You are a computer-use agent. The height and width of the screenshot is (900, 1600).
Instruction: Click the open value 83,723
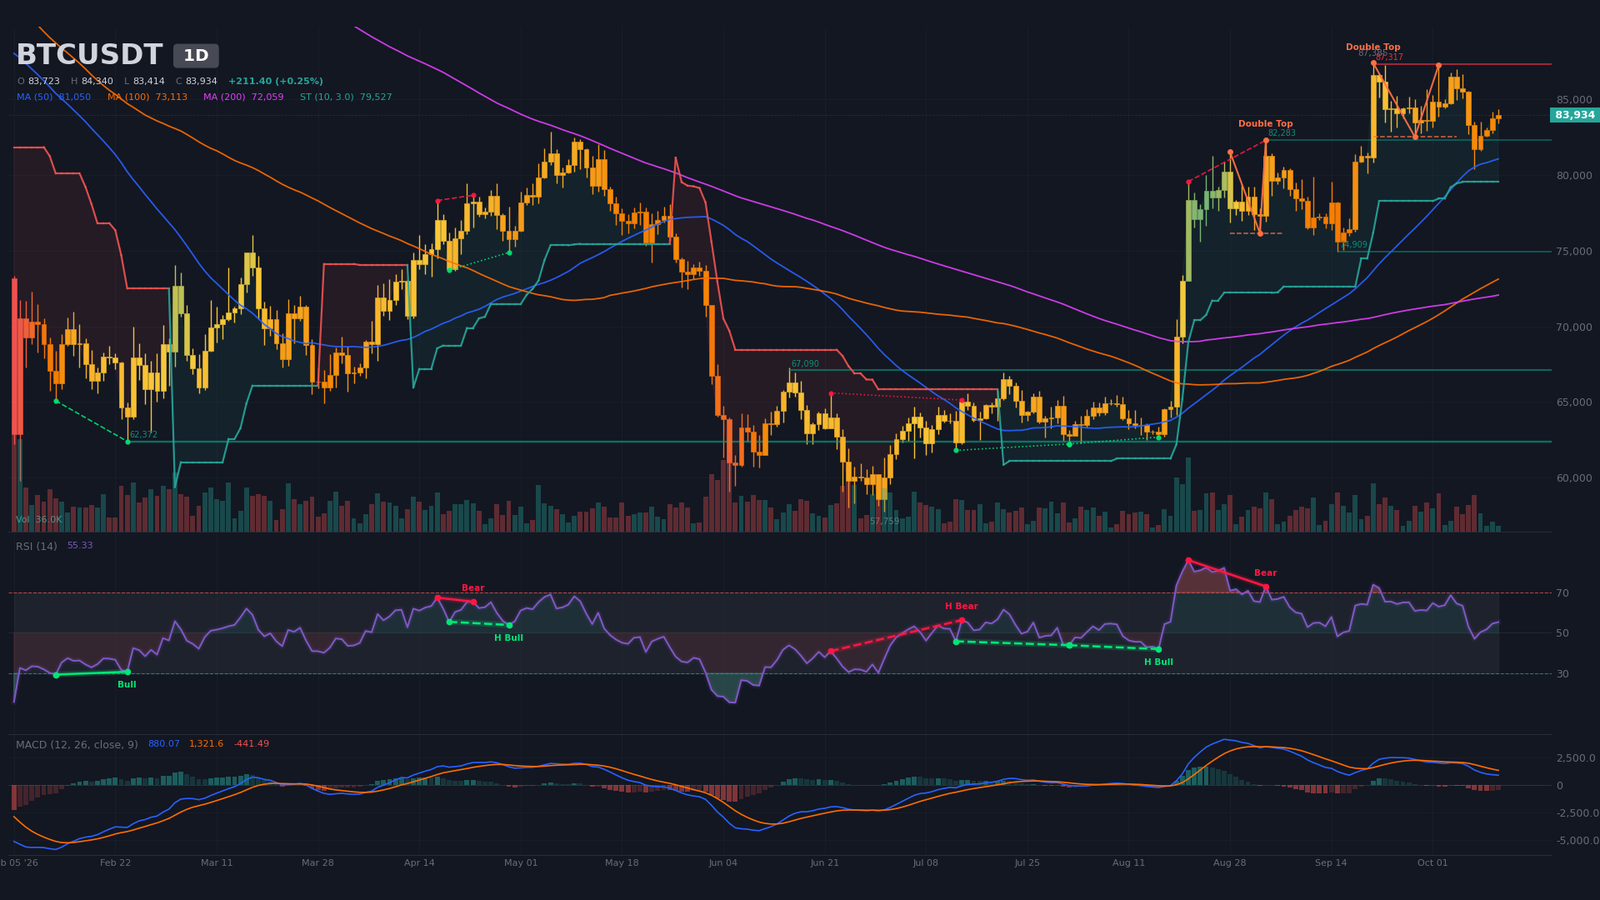click(44, 81)
